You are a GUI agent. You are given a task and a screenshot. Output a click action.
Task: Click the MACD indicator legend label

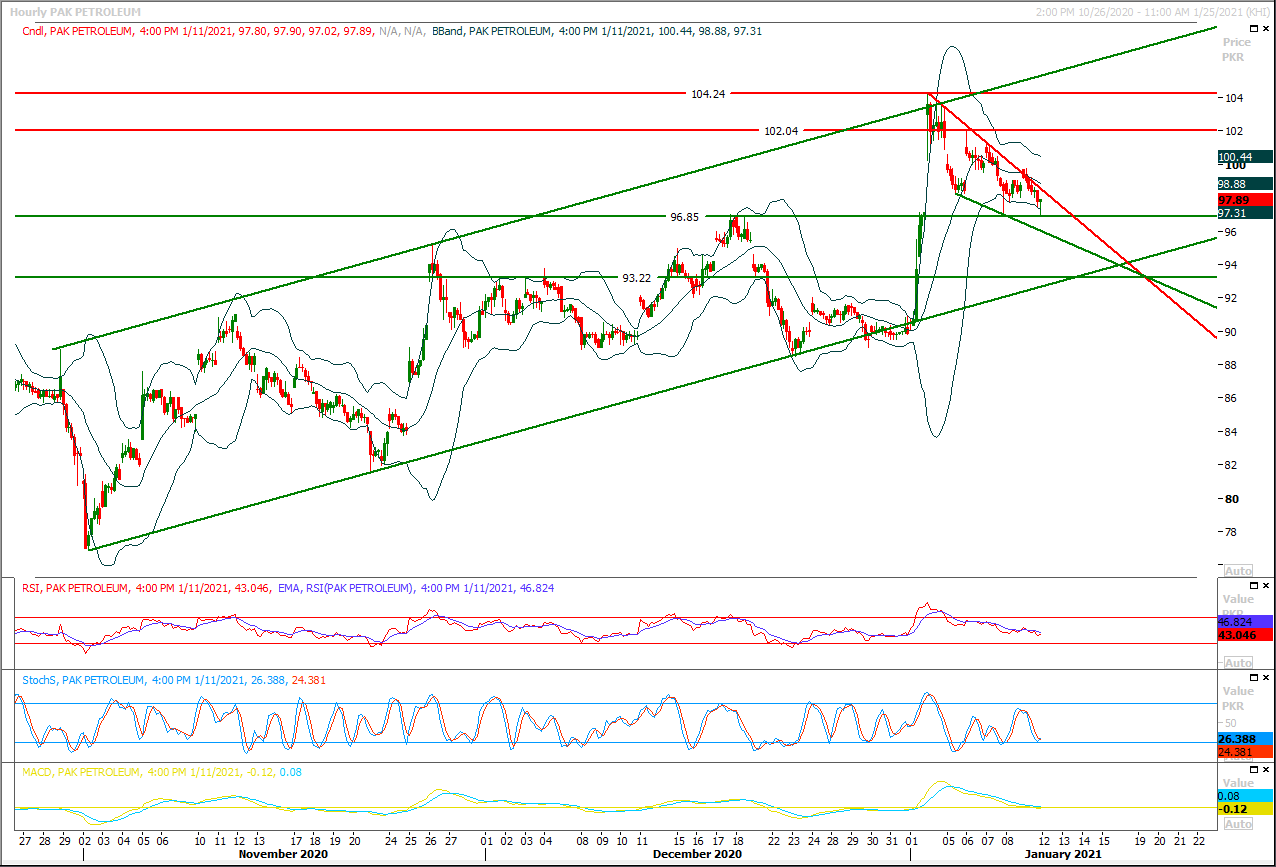(162, 773)
